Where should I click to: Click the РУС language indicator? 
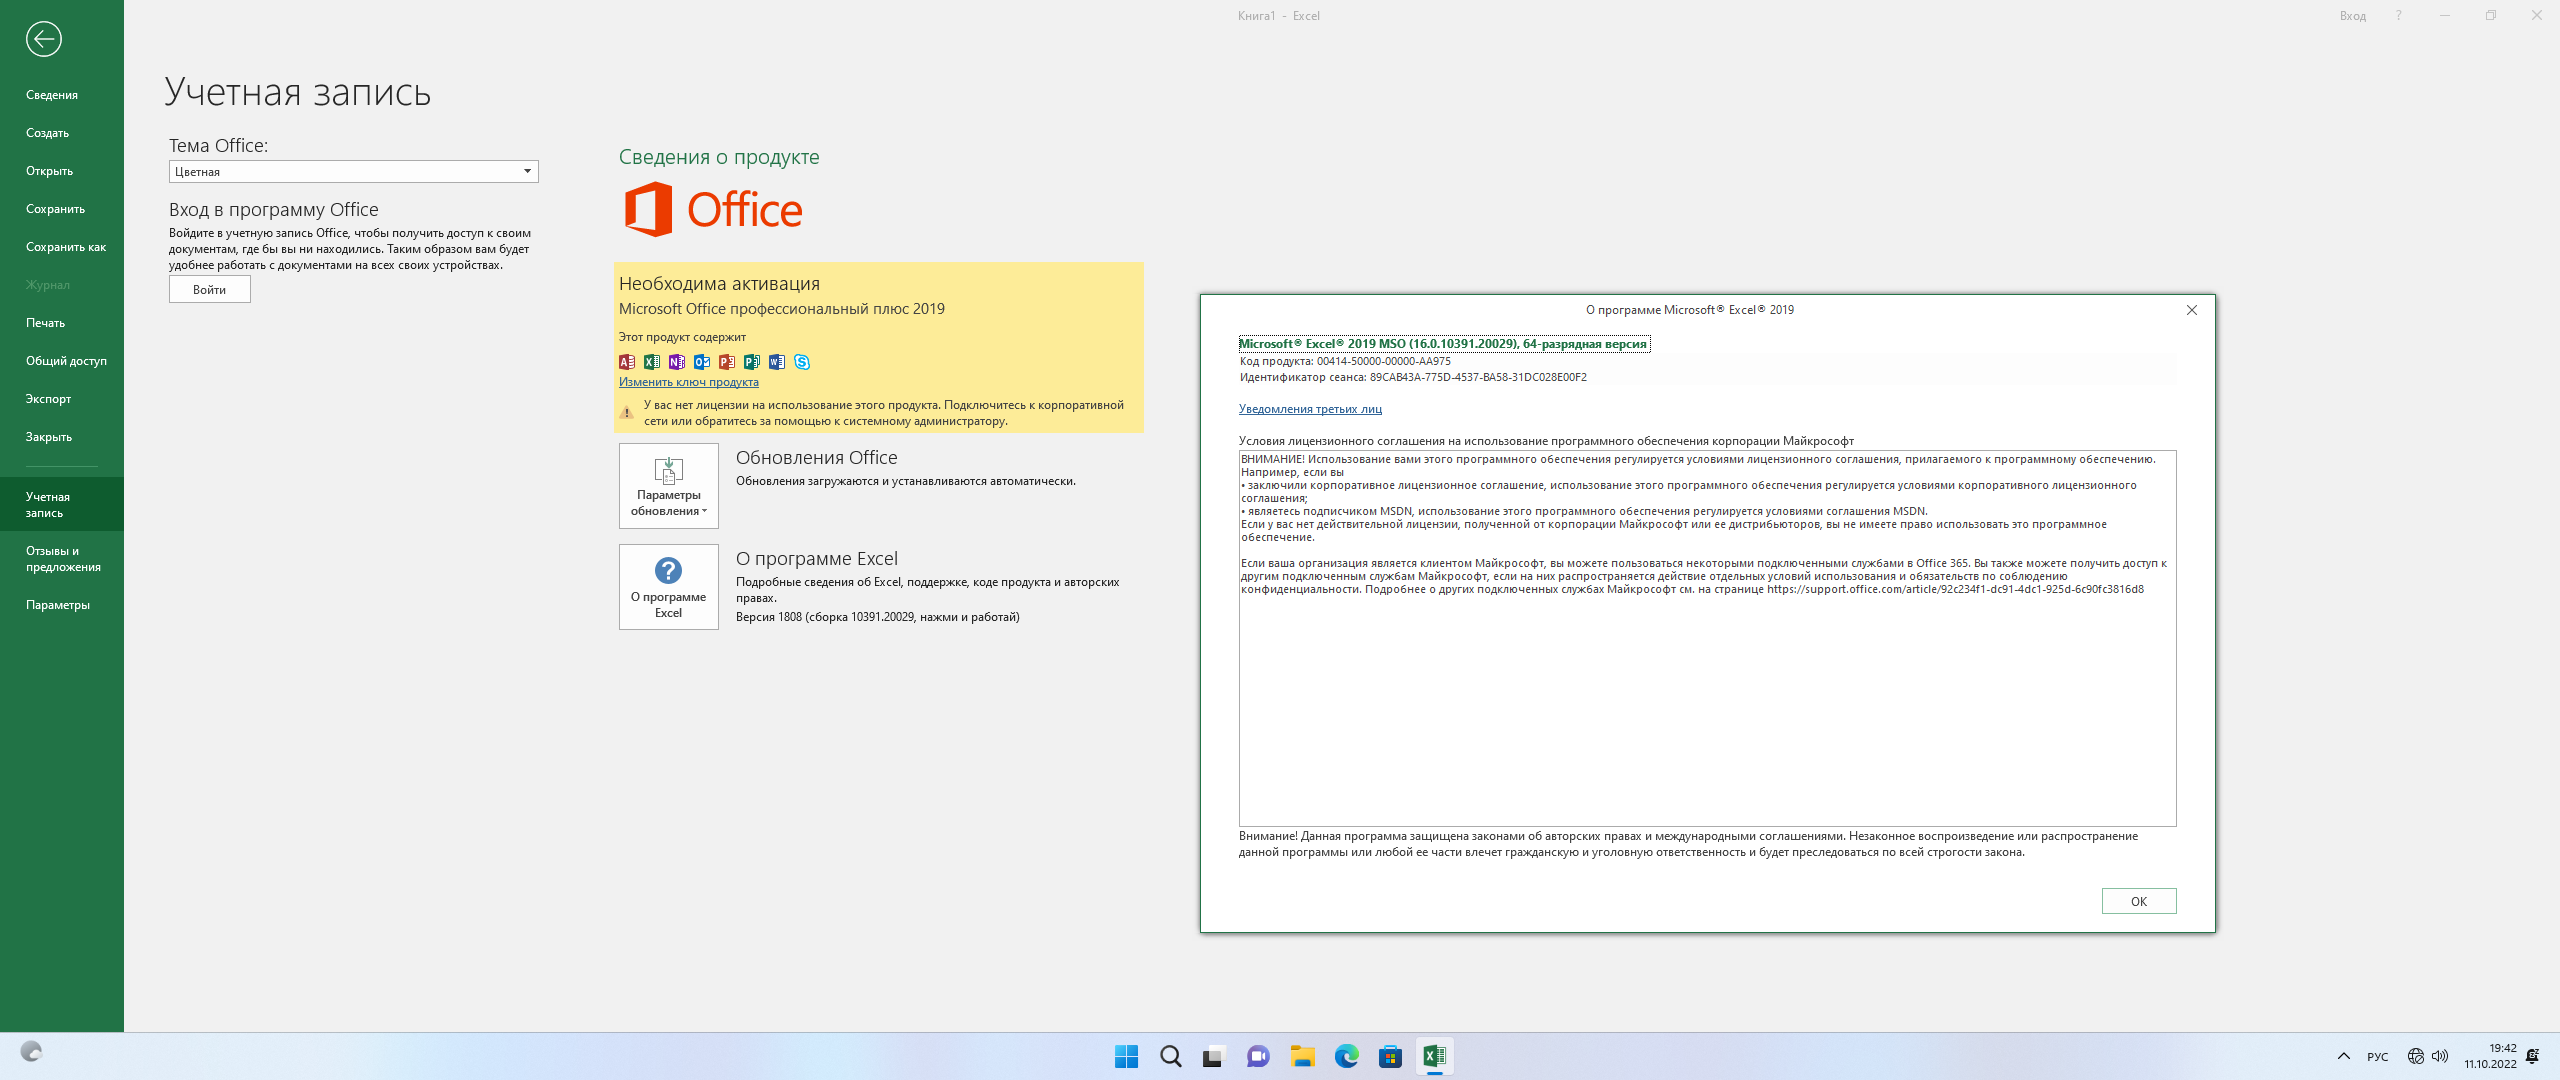tap(2377, 1057)
